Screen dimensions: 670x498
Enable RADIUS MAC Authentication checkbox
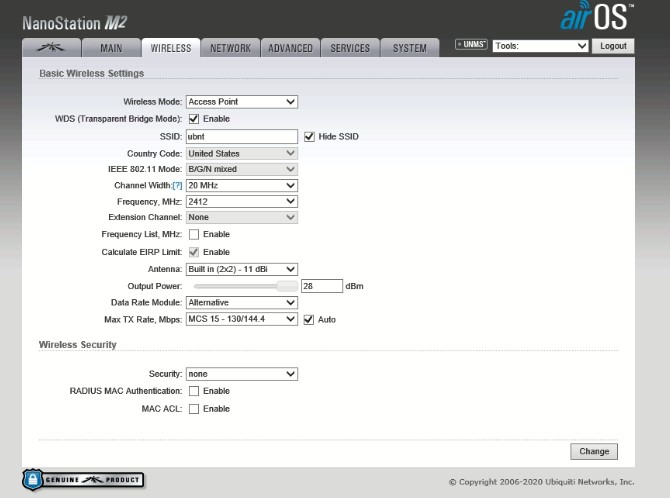click(x=194, y=391)
